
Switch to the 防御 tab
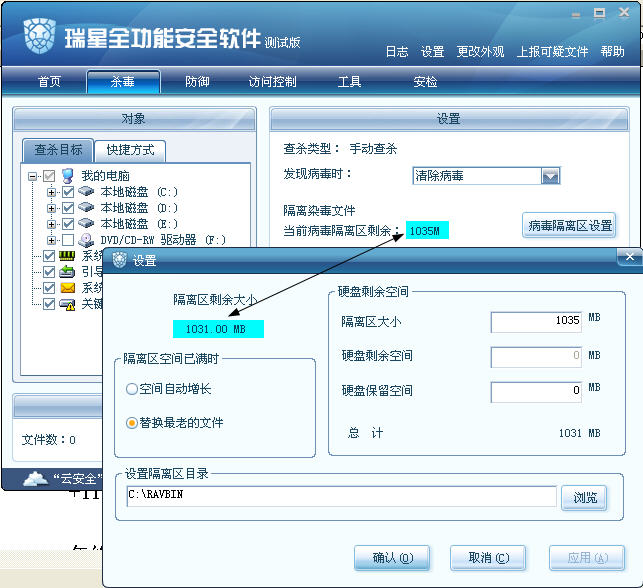pos(197,82)
